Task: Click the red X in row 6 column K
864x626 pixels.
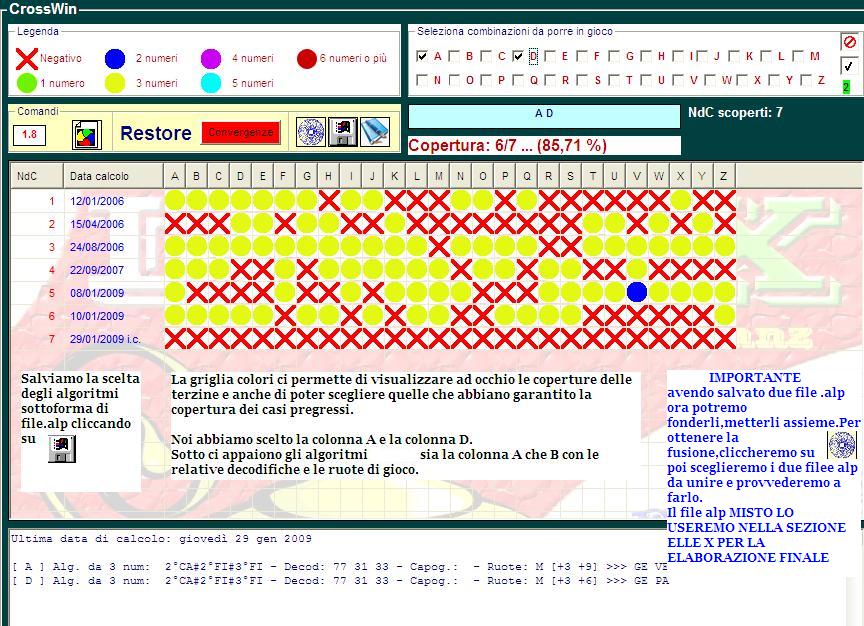Action: click(395, 315)
